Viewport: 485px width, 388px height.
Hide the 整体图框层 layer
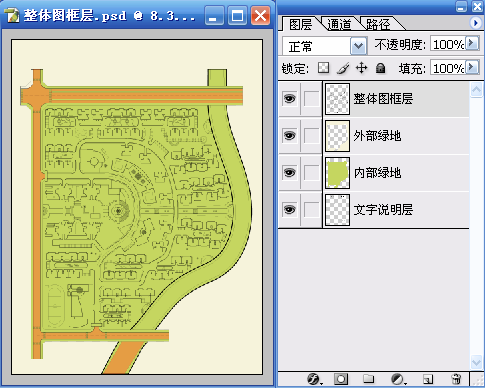289,99
